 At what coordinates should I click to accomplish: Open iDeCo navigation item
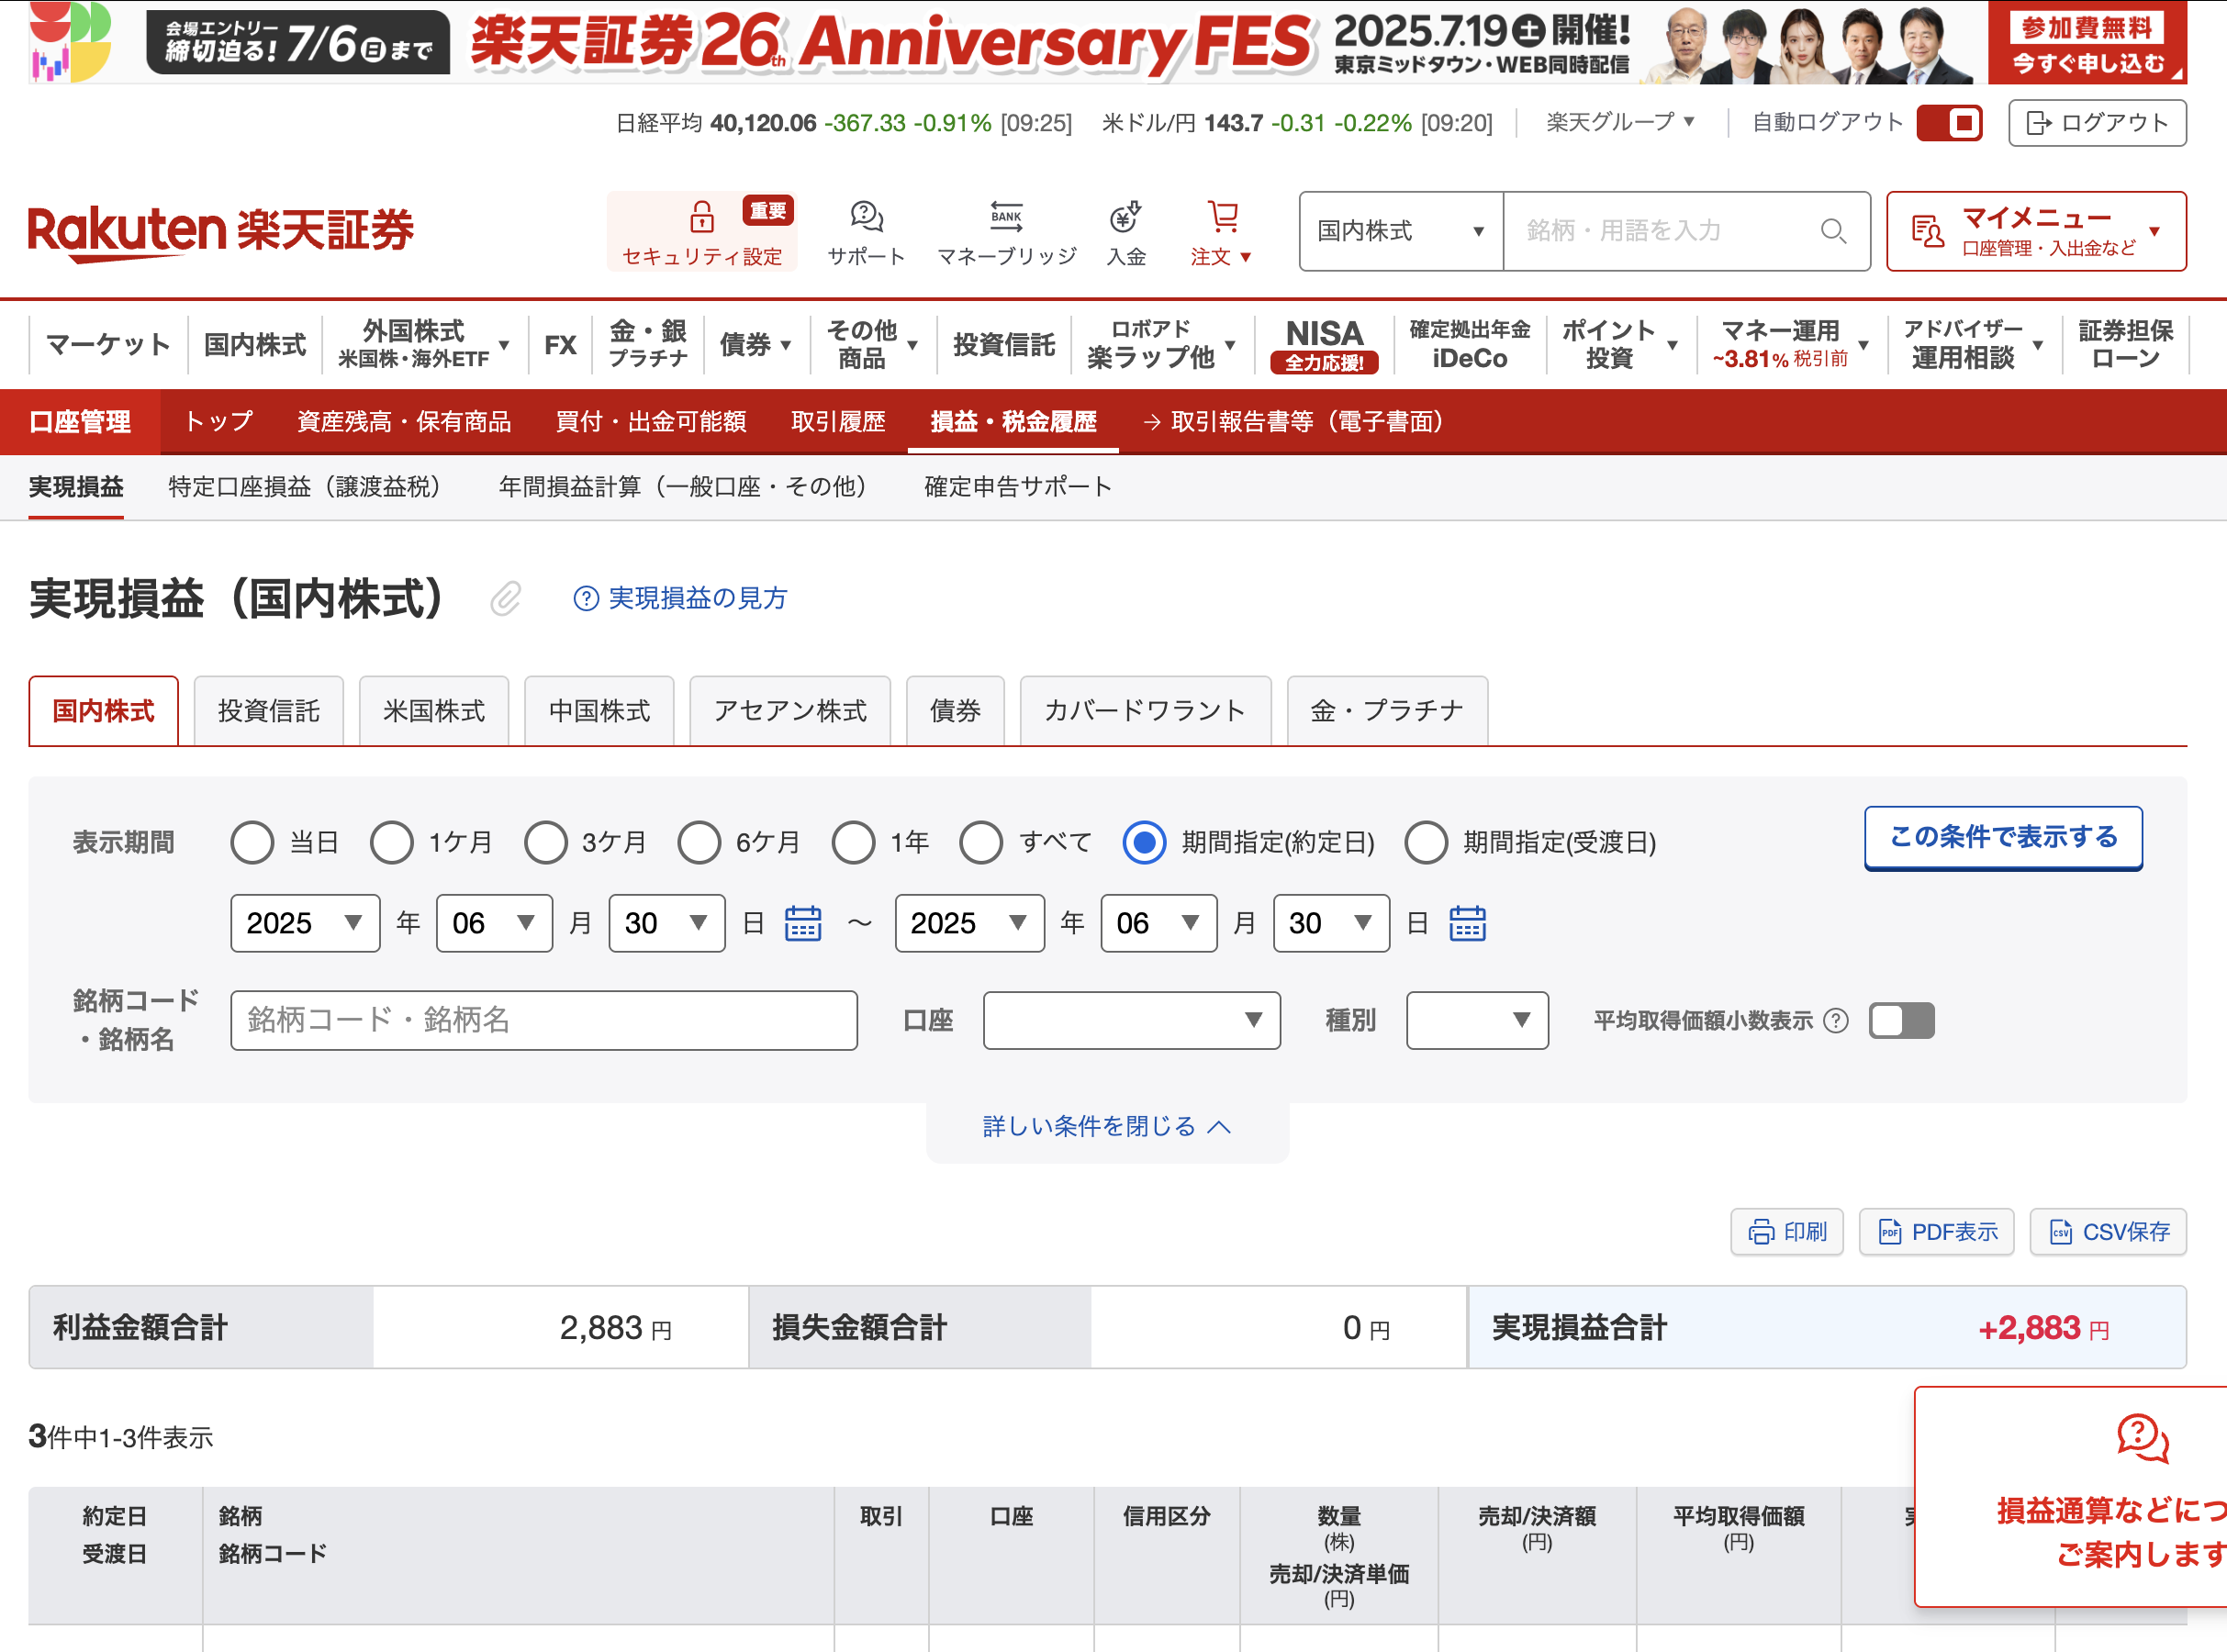pyautogui.click(x=1469, y=345)
